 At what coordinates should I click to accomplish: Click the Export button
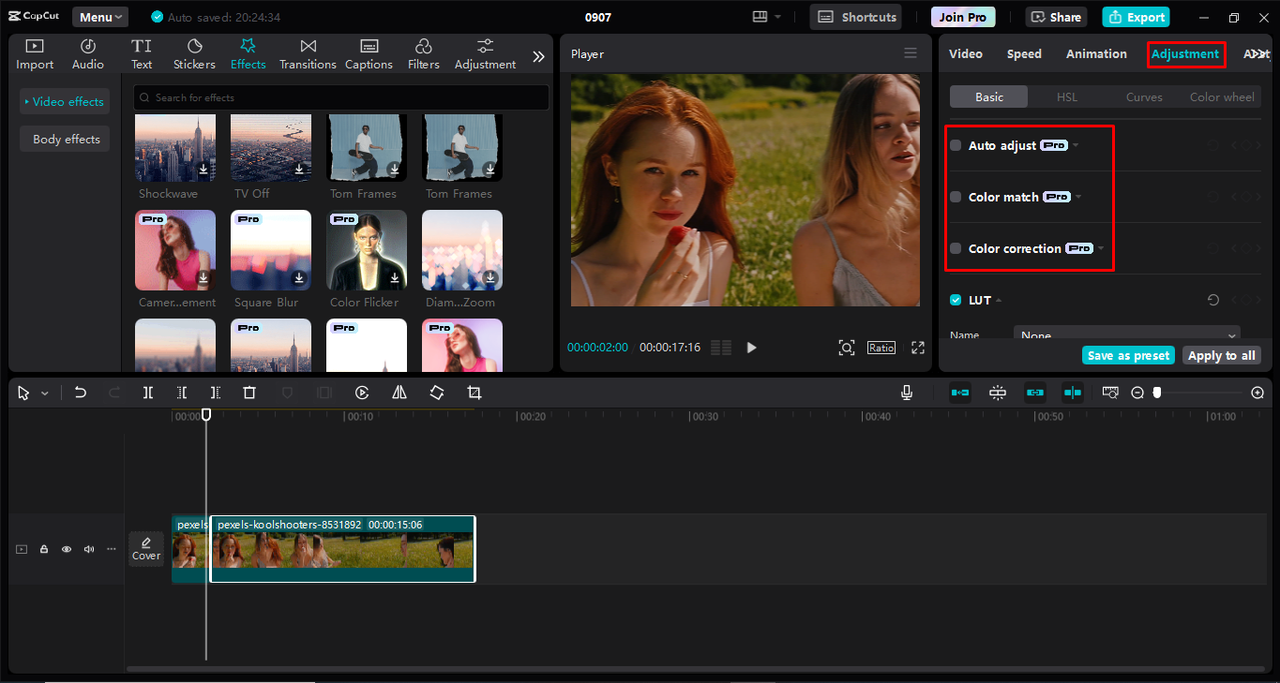pos(1136,17)
